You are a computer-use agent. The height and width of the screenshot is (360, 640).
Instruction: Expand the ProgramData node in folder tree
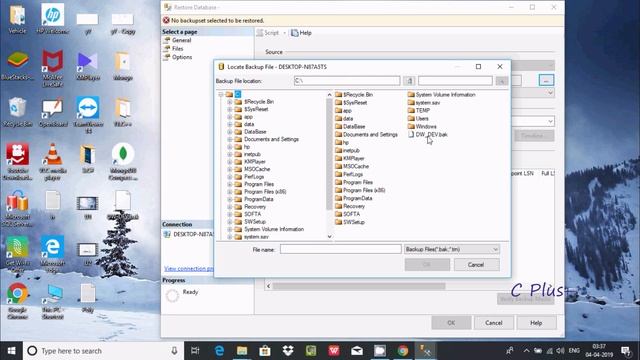tap(230, 199)
